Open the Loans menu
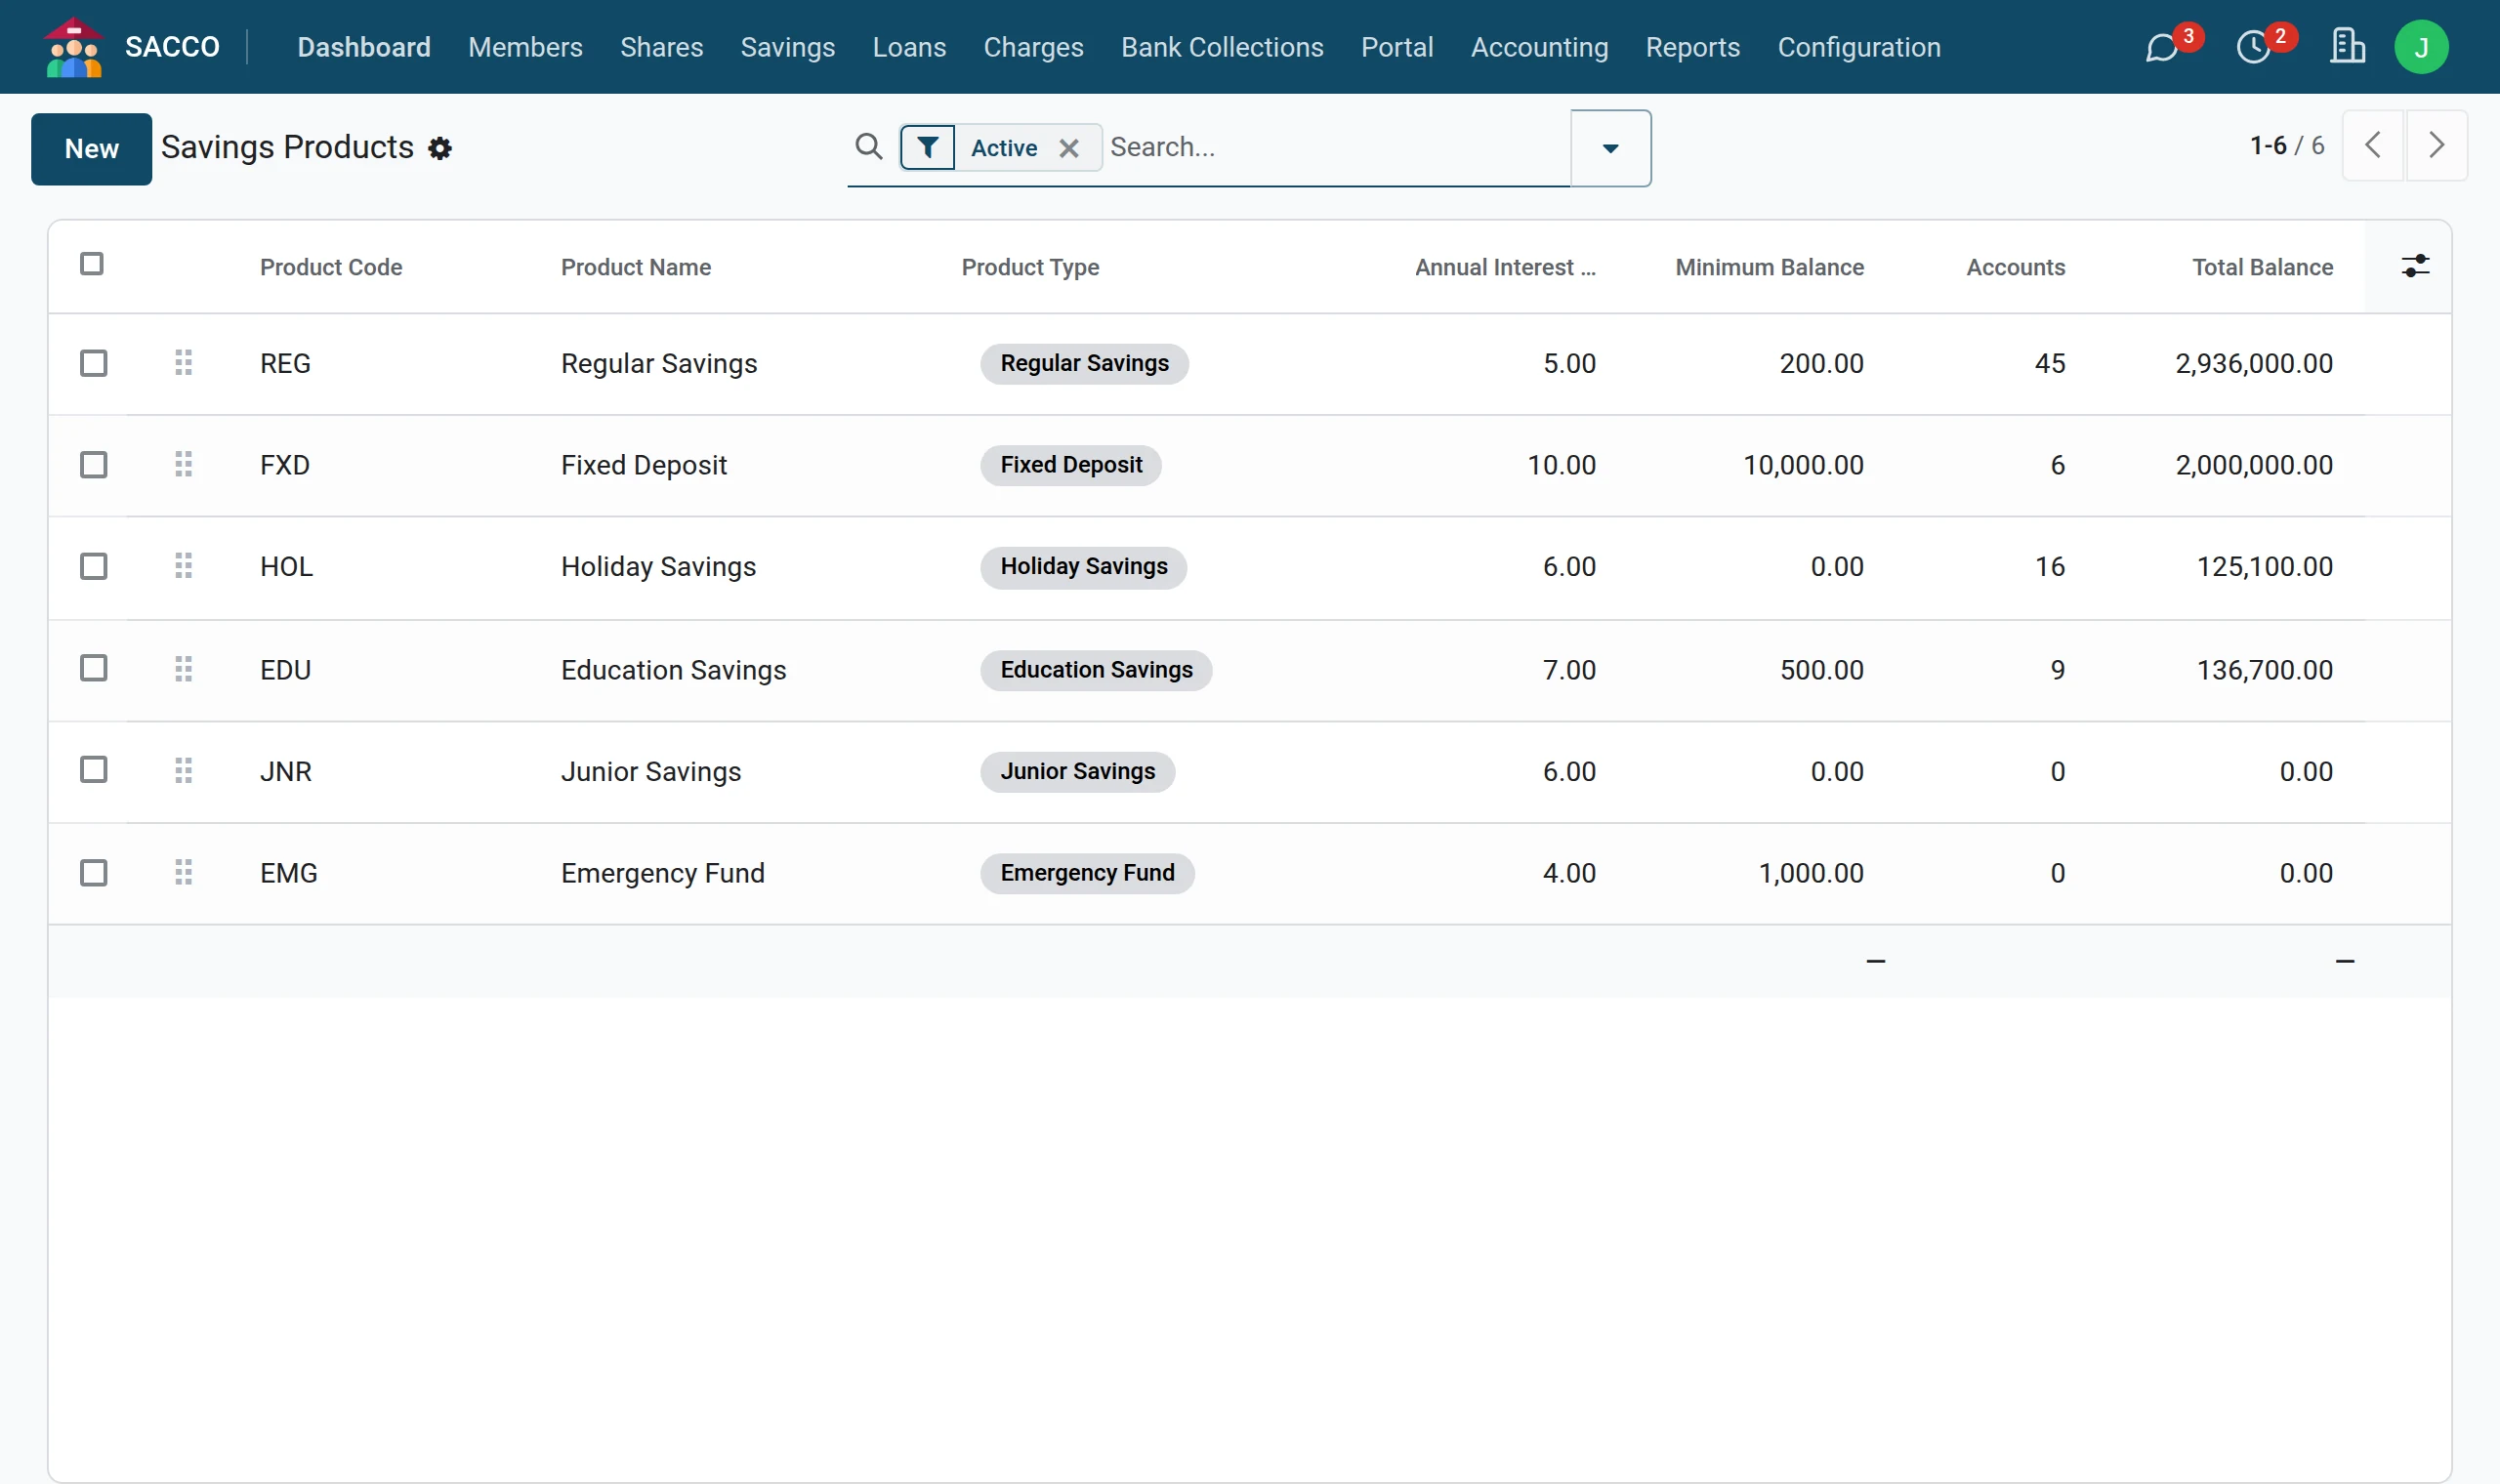The width and height of the screenshot is (2500, 1484). 909,47
